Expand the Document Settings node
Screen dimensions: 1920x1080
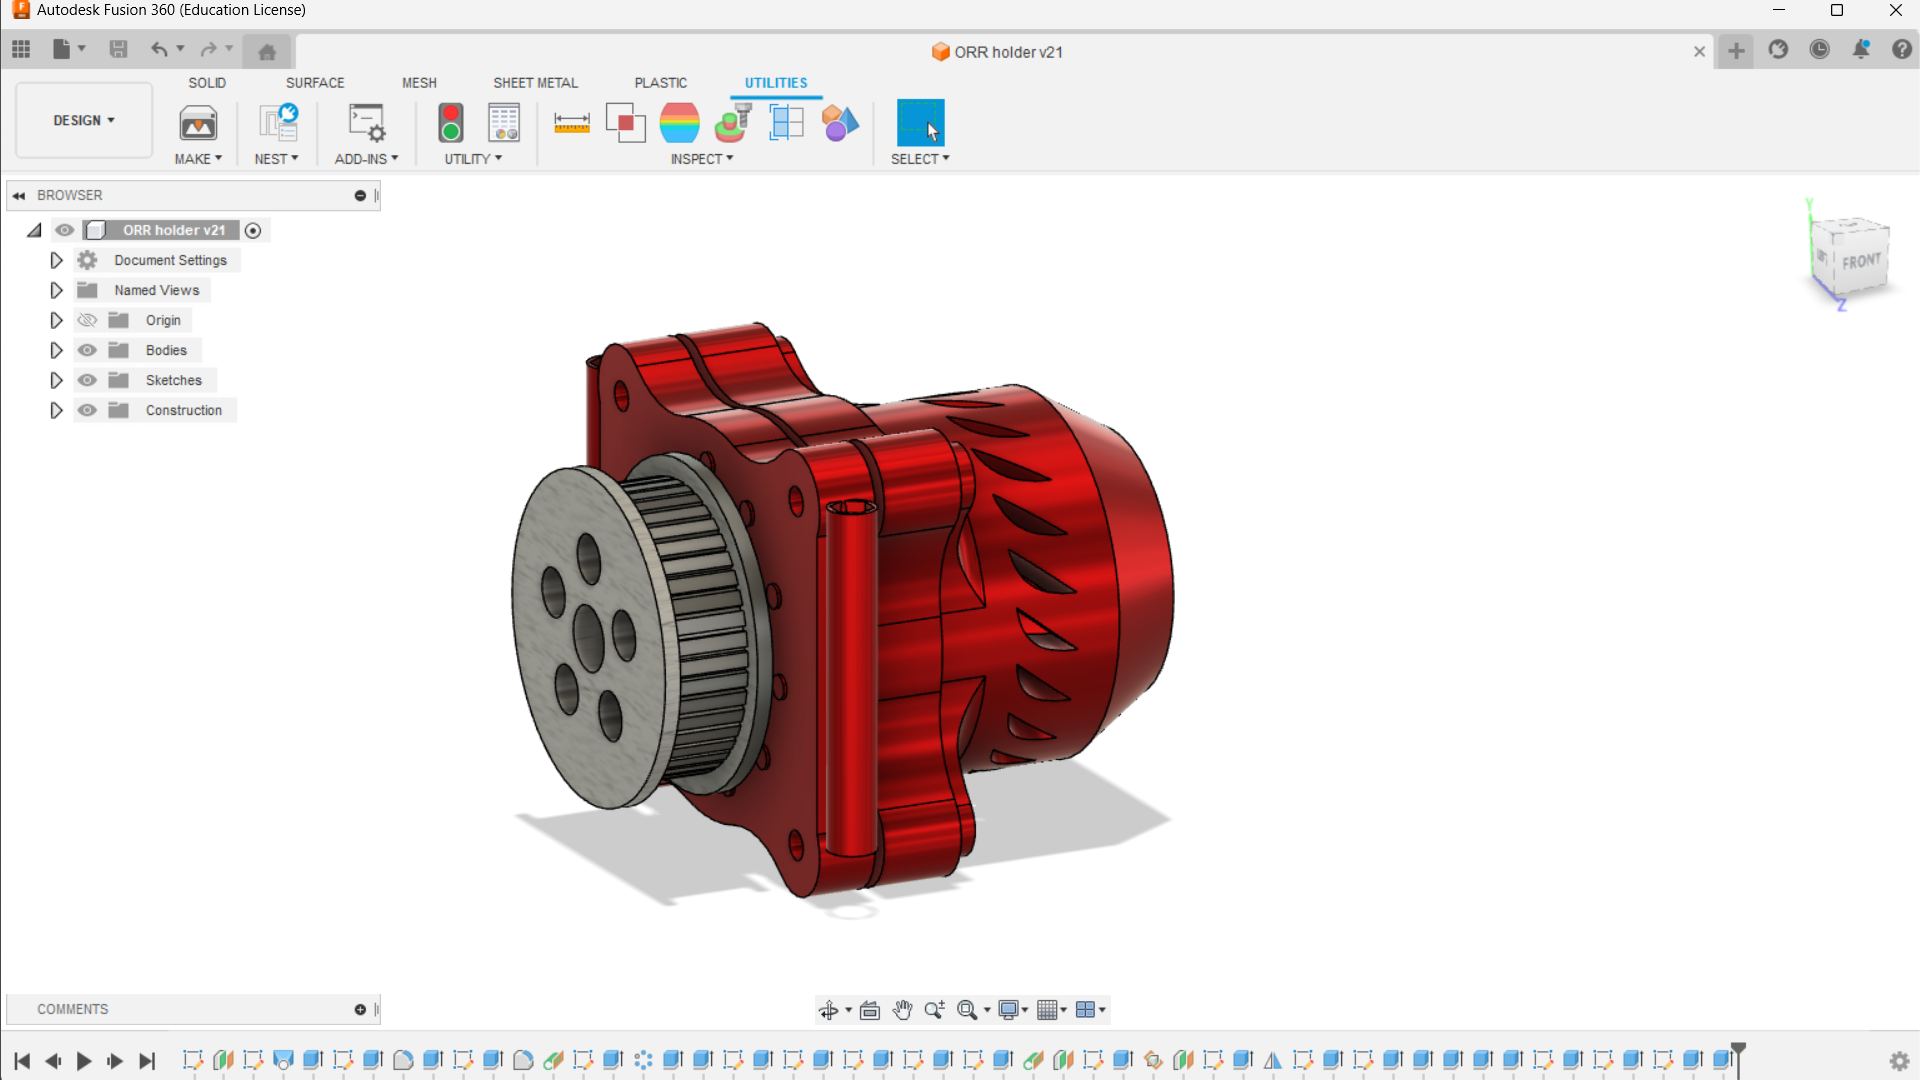(x=56, y=260)
